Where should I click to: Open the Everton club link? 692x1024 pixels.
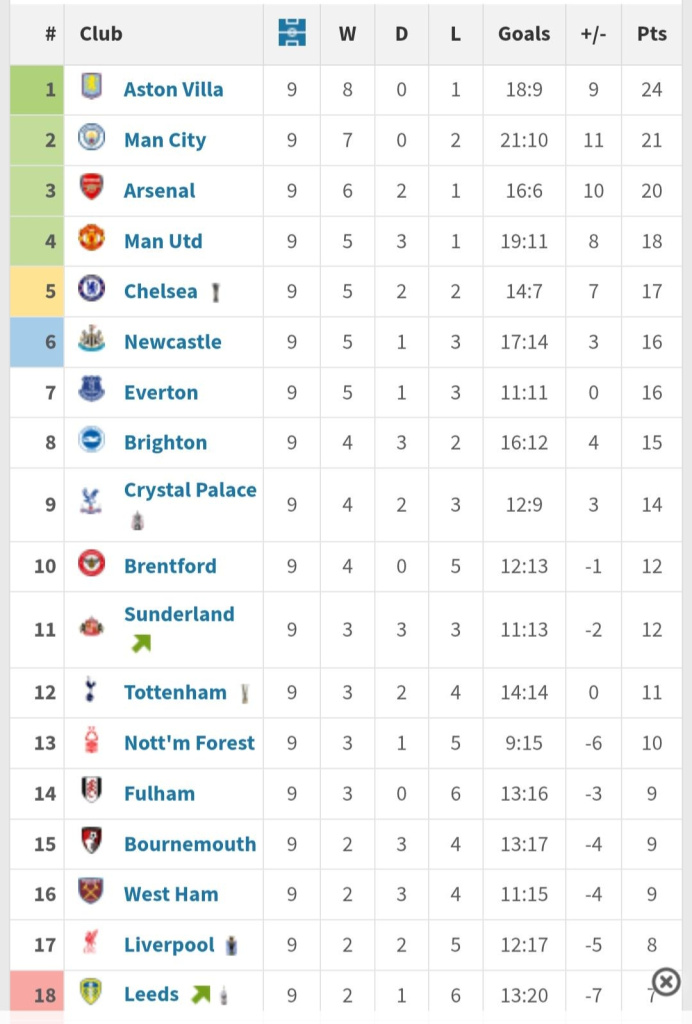160,392
